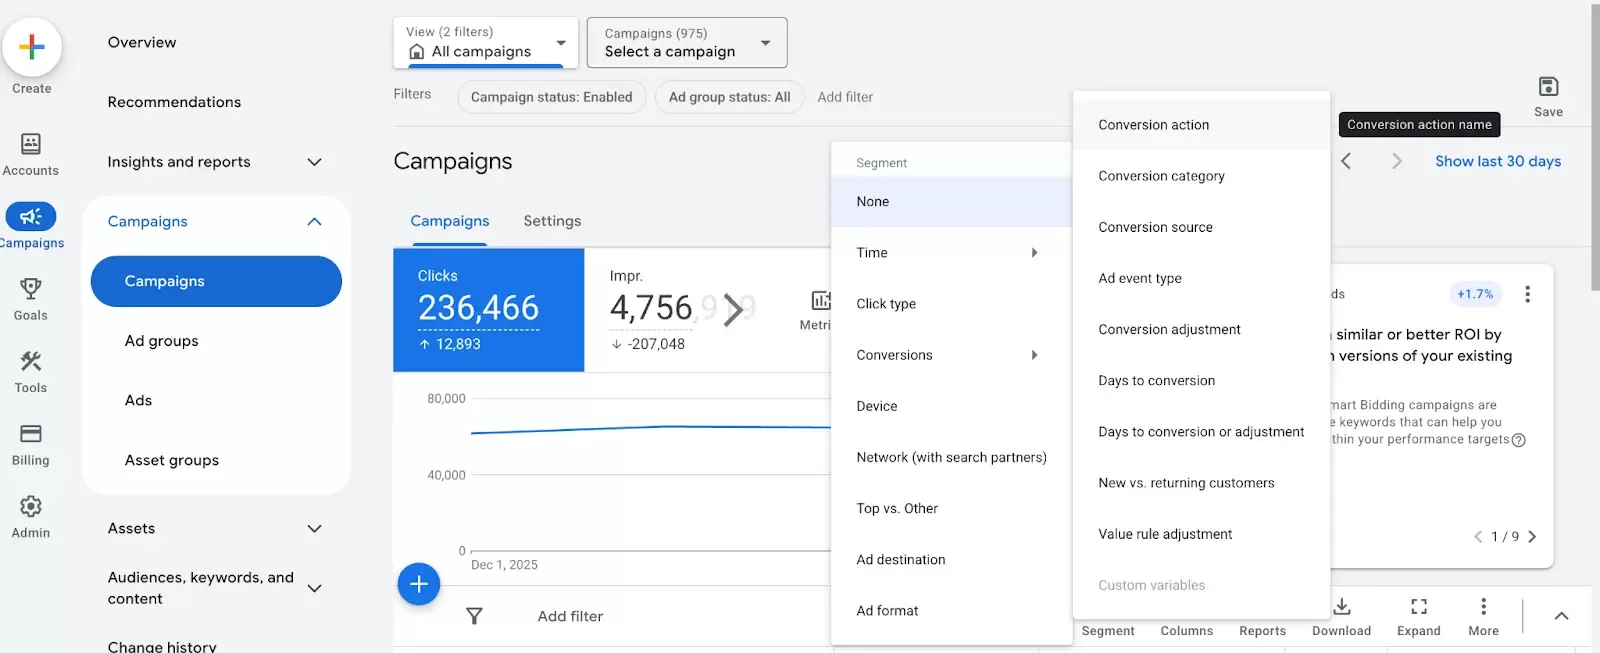Open the Conversions segment submenu
The image size is (1600, 653).
point(951,355)
